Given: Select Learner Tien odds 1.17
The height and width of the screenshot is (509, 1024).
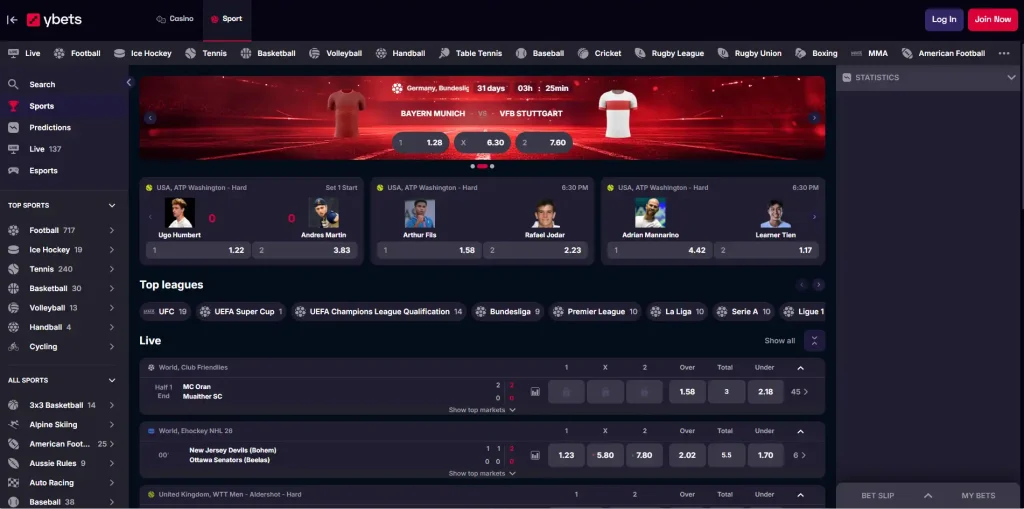Looking at the screenshot, I should (x=767, y=250).
